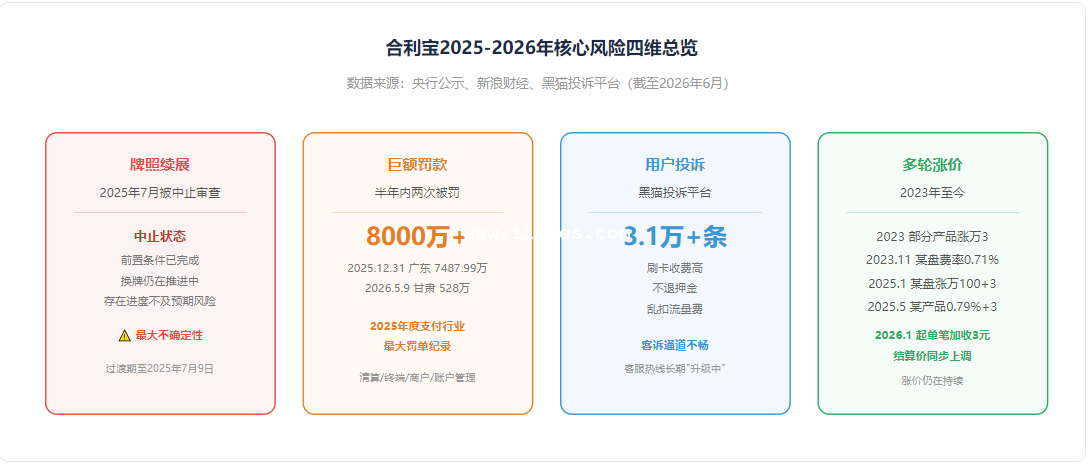Click the note 客服热线长期"升级中"

coord(676,369)
